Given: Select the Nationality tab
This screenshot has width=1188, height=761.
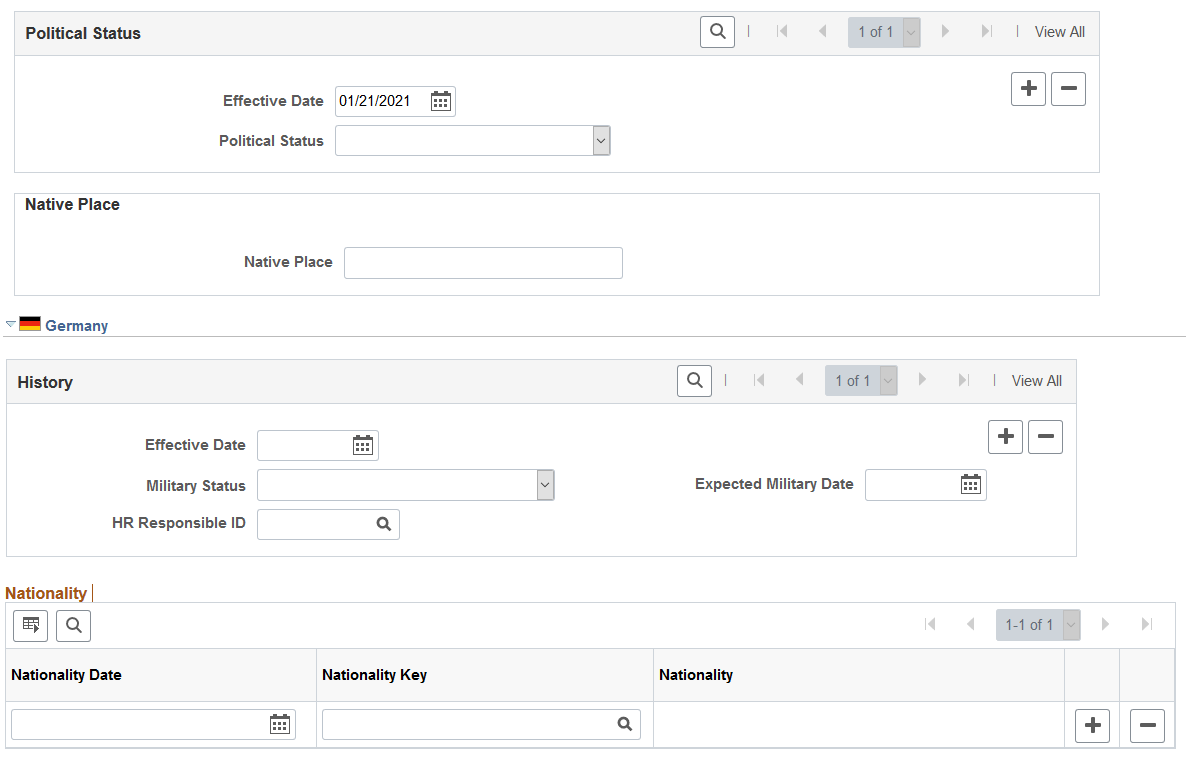Looking at the screenshot, I should pos(46,593).
